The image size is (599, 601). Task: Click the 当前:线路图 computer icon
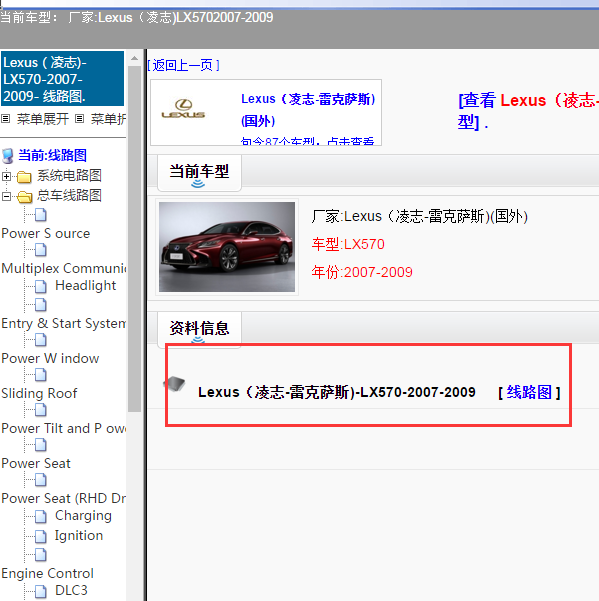[7, 156]
